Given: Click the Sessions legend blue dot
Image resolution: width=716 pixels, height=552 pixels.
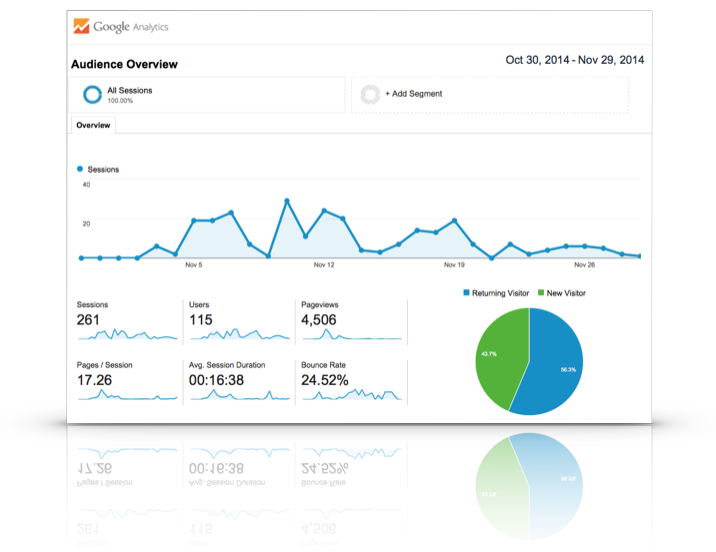Looking at the screenshot, I should pyautogui.click(x=80, y=169).
